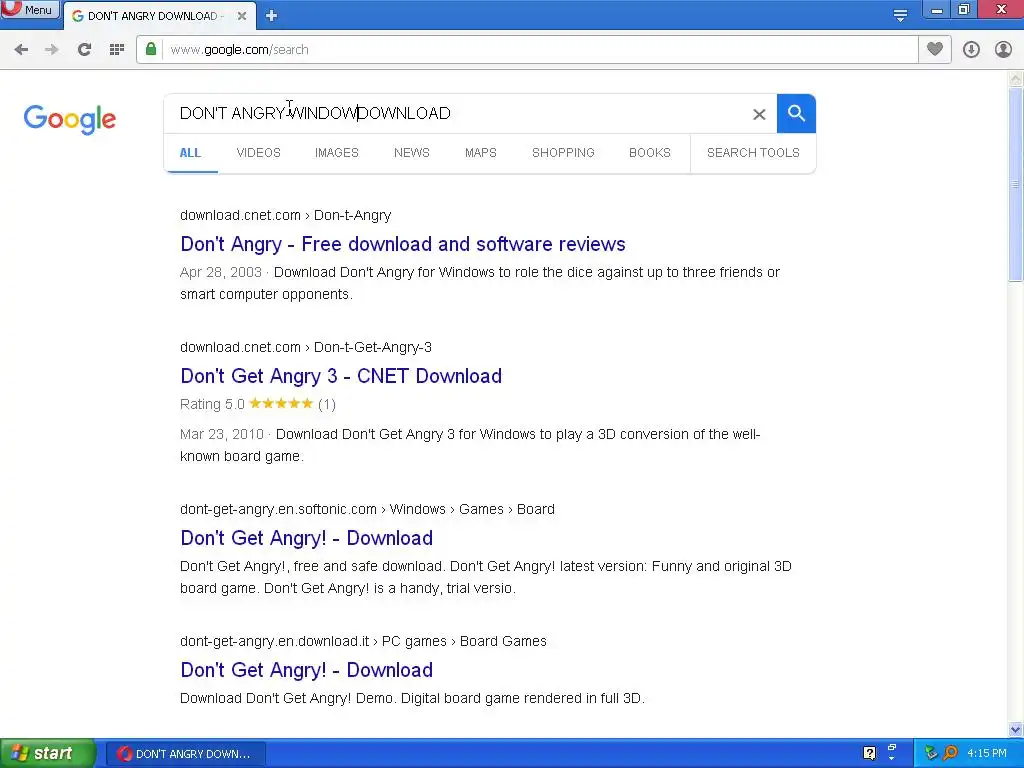
Task: Switch to the SHOPPING tab
Action: 563,153
